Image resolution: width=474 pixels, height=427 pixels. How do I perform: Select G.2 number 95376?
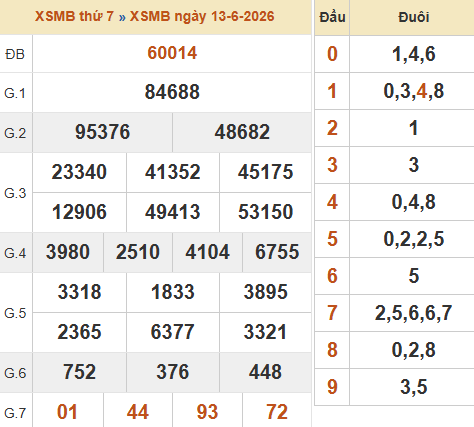[x=102, y=132]
